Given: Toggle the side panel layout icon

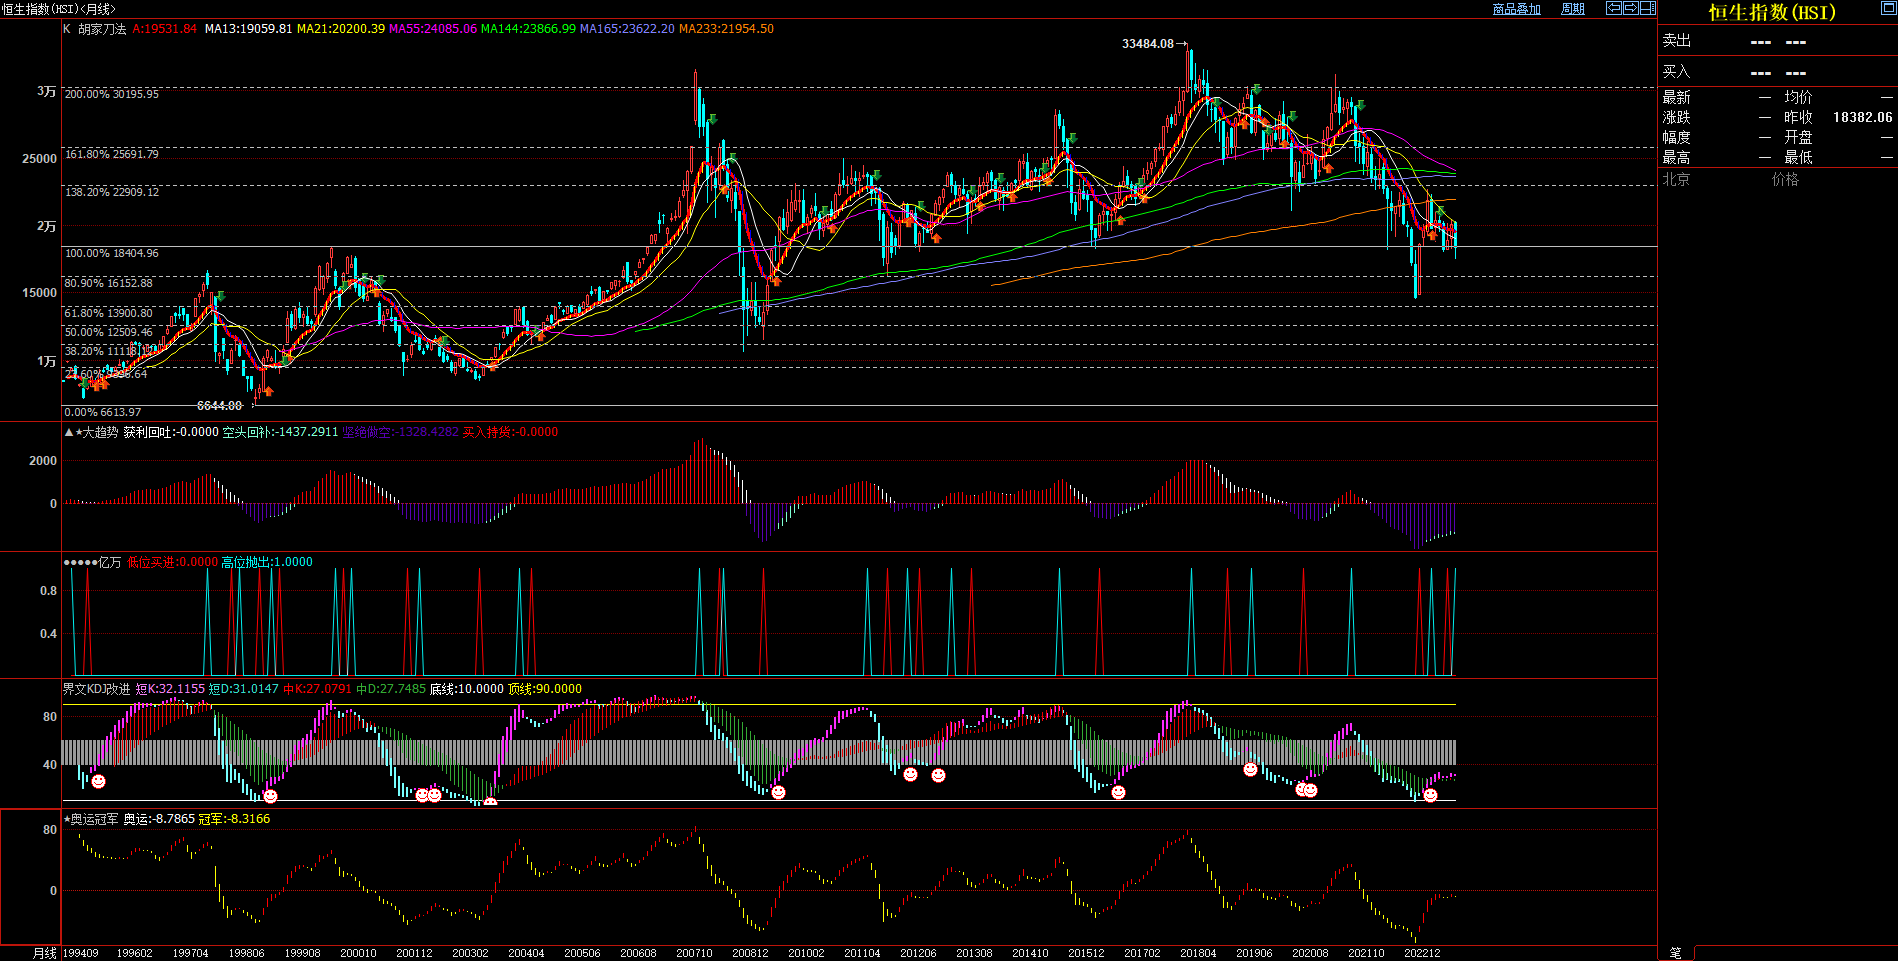Looking at the screenshot, I should pyautogui.click(x=1648, y=8).
